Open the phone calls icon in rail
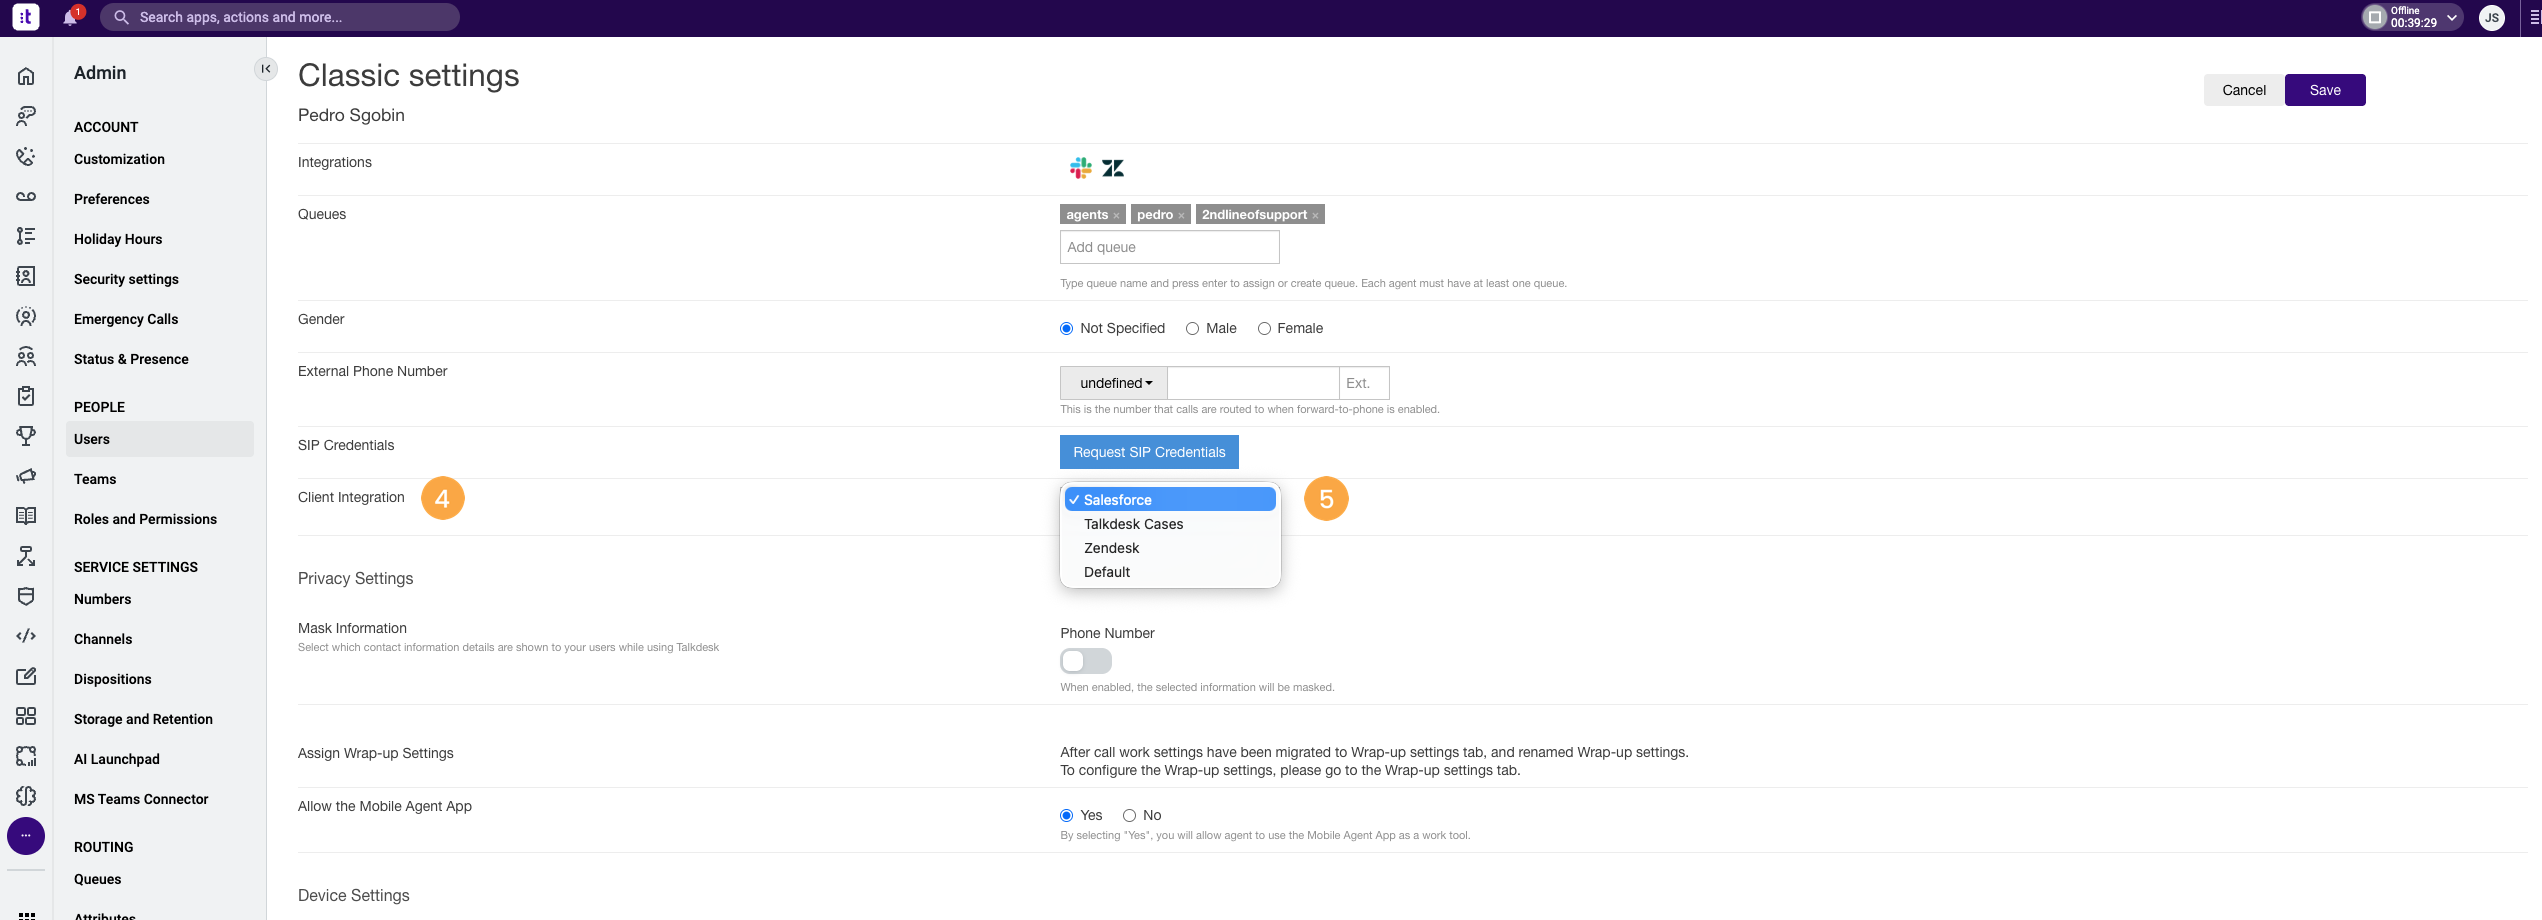Screen dimensions: 2542x920 [x=26, y=156]
